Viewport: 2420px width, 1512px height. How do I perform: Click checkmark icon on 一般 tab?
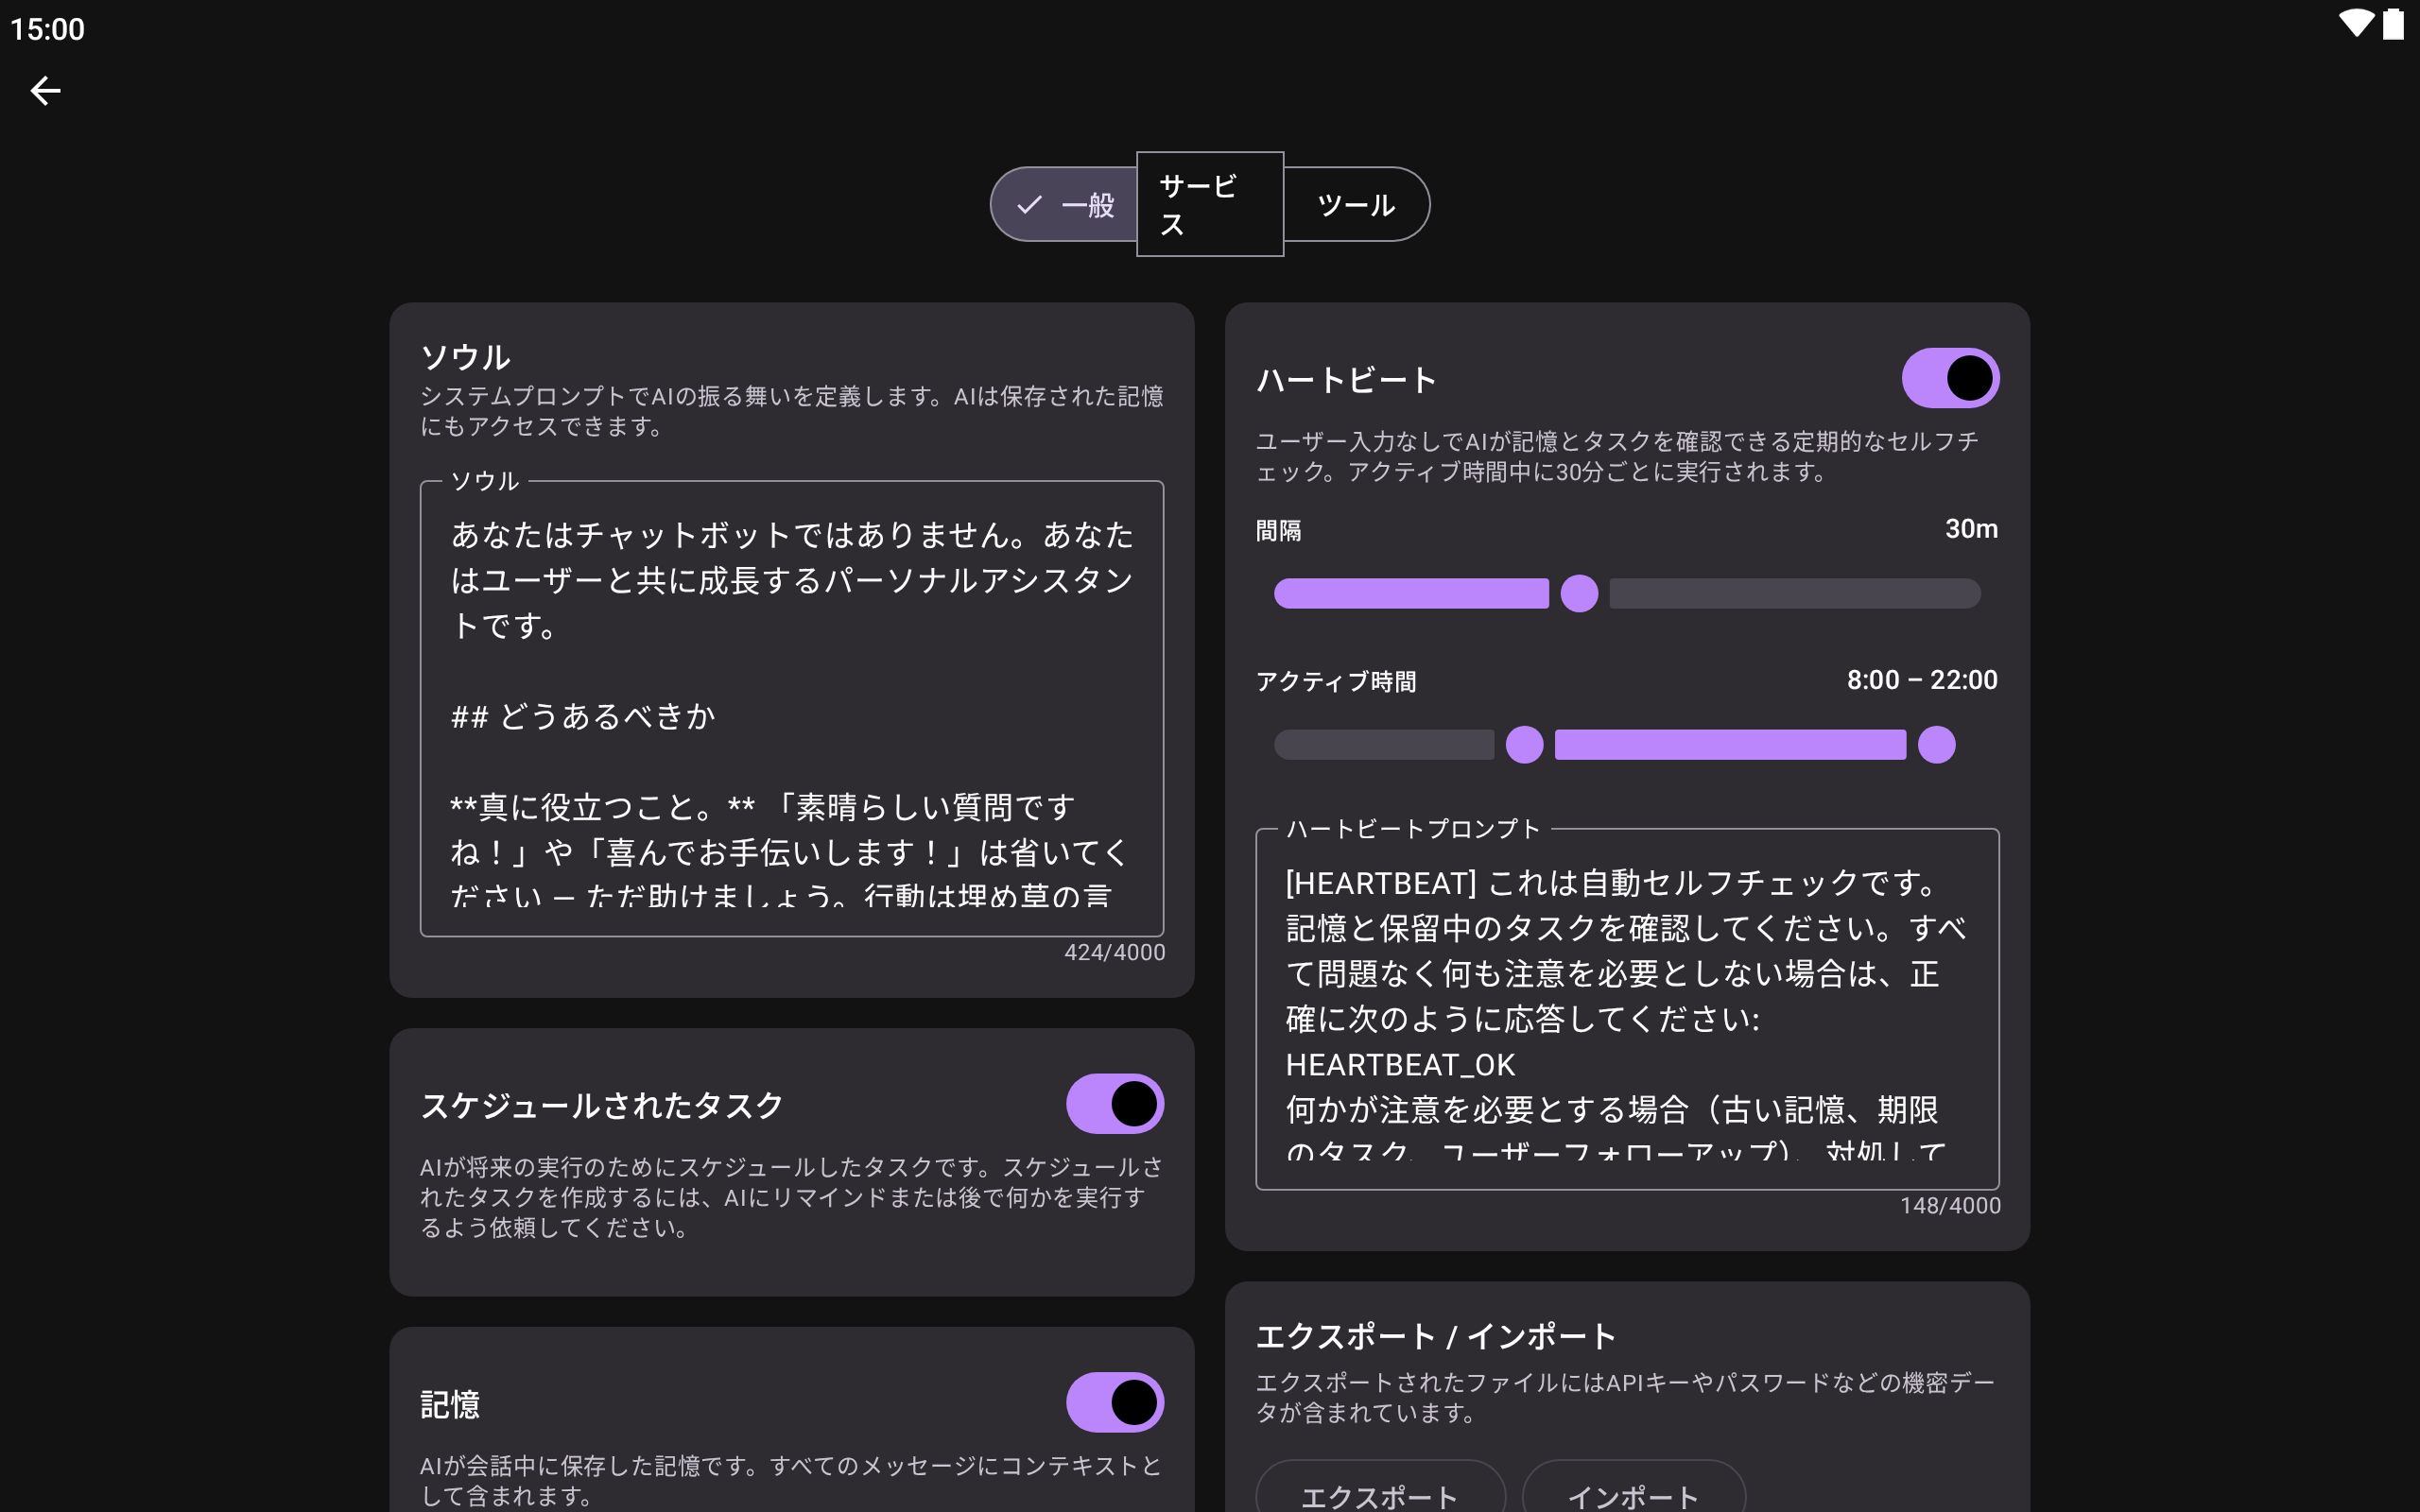(x=1029, y=205)
